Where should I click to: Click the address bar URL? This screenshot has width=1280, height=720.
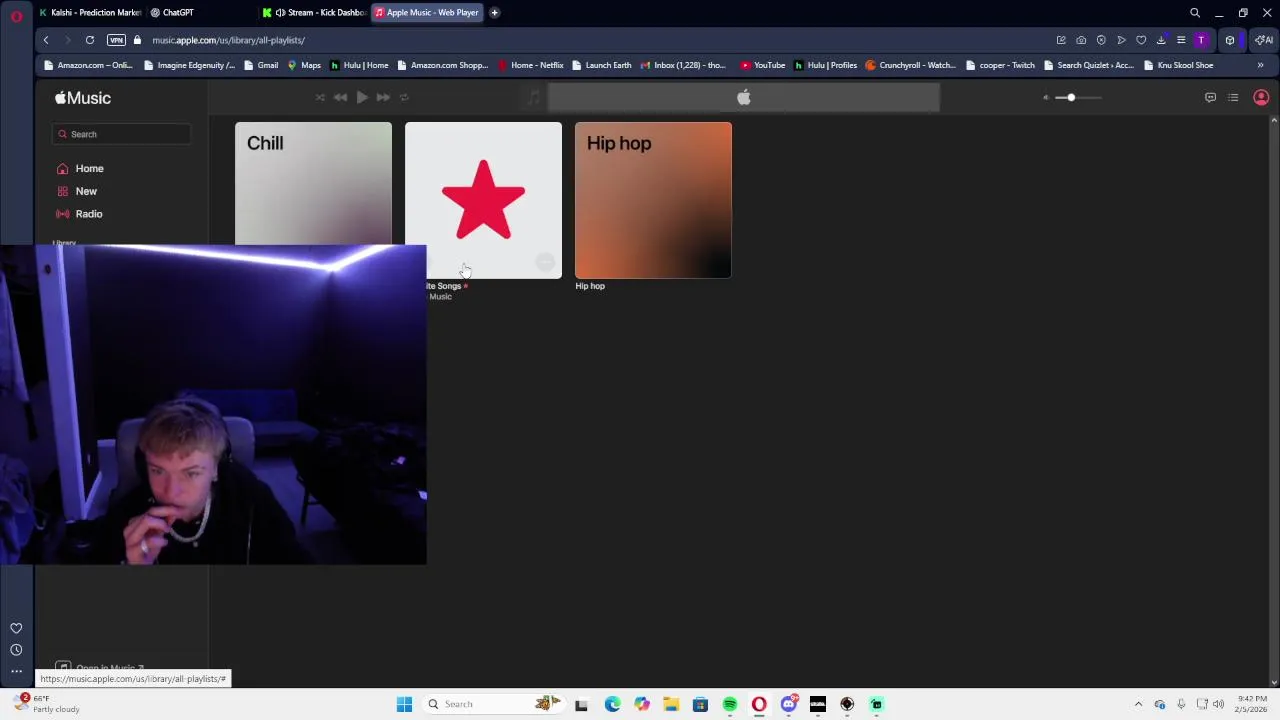[228, 40]
